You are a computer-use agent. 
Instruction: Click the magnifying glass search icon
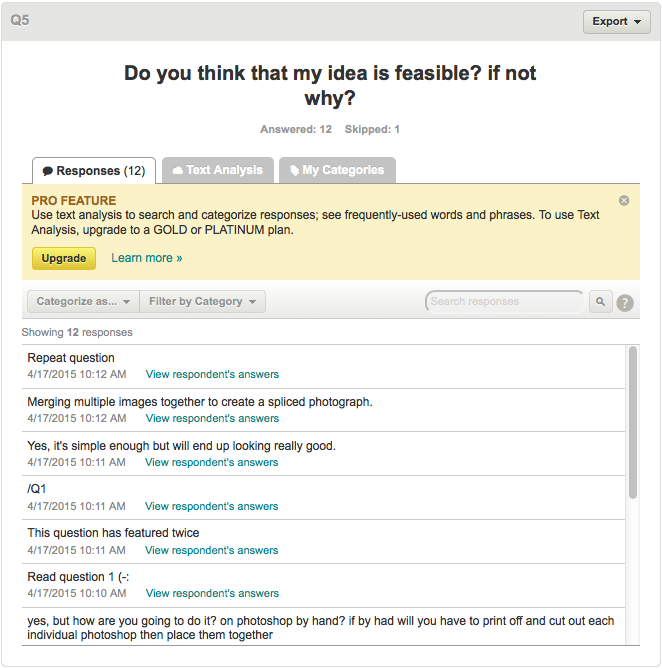[x=600, y=301]
